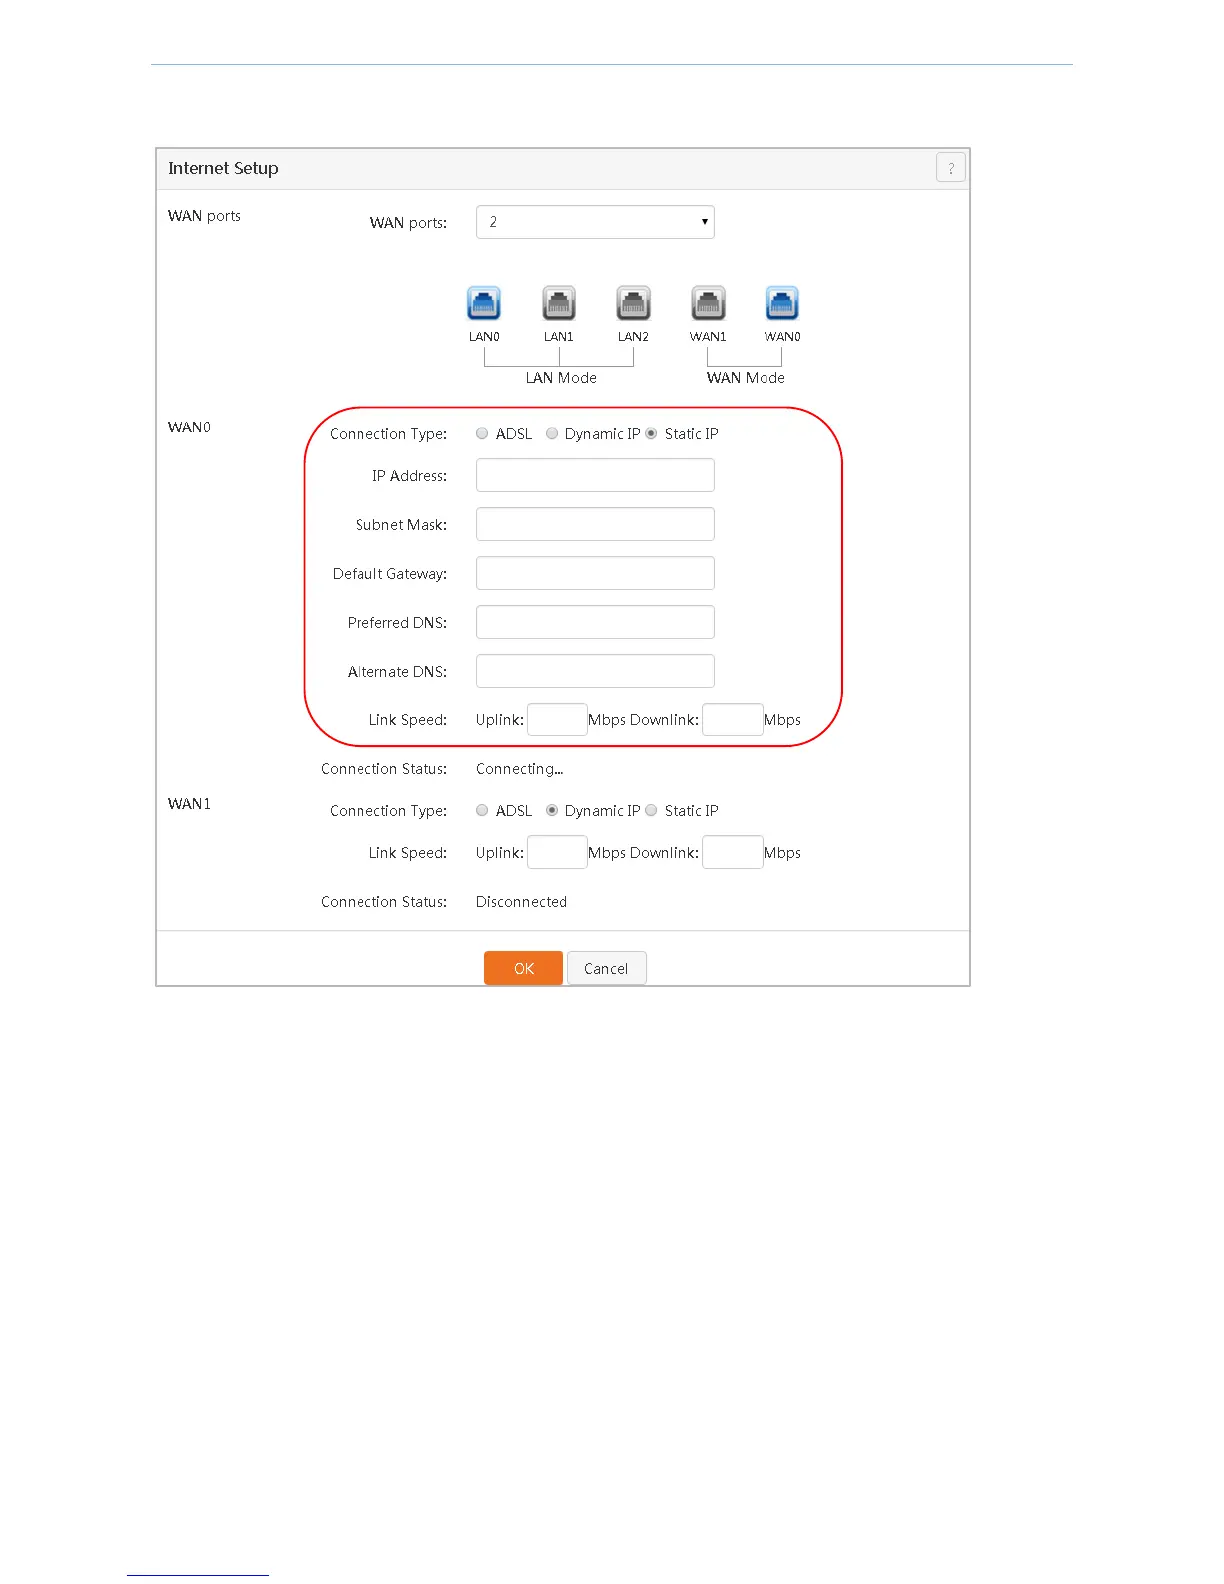Viewport: 1224px width, 1584px height.
Task: Confirm settings with the OK button
Action: [523, 968]
